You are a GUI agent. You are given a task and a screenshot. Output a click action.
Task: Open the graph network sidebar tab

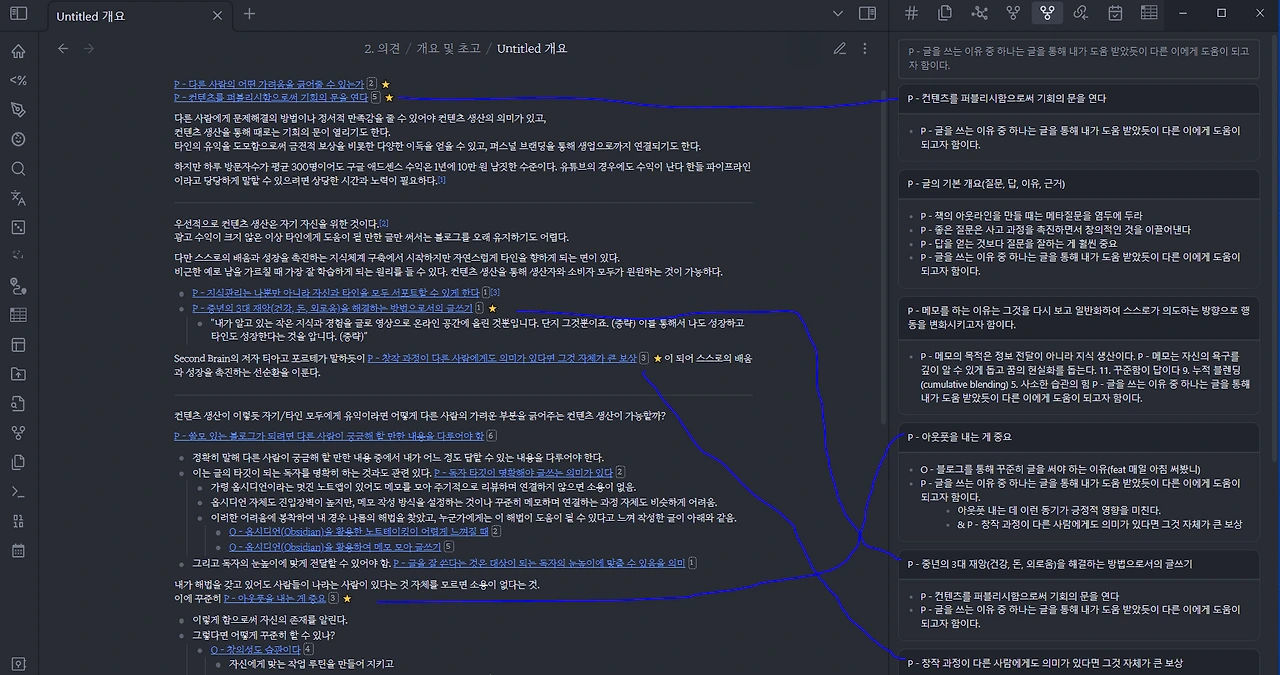pos(979,13)
